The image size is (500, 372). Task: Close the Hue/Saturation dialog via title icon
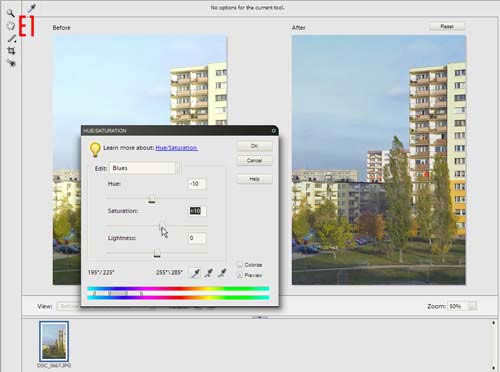(274, 131)
